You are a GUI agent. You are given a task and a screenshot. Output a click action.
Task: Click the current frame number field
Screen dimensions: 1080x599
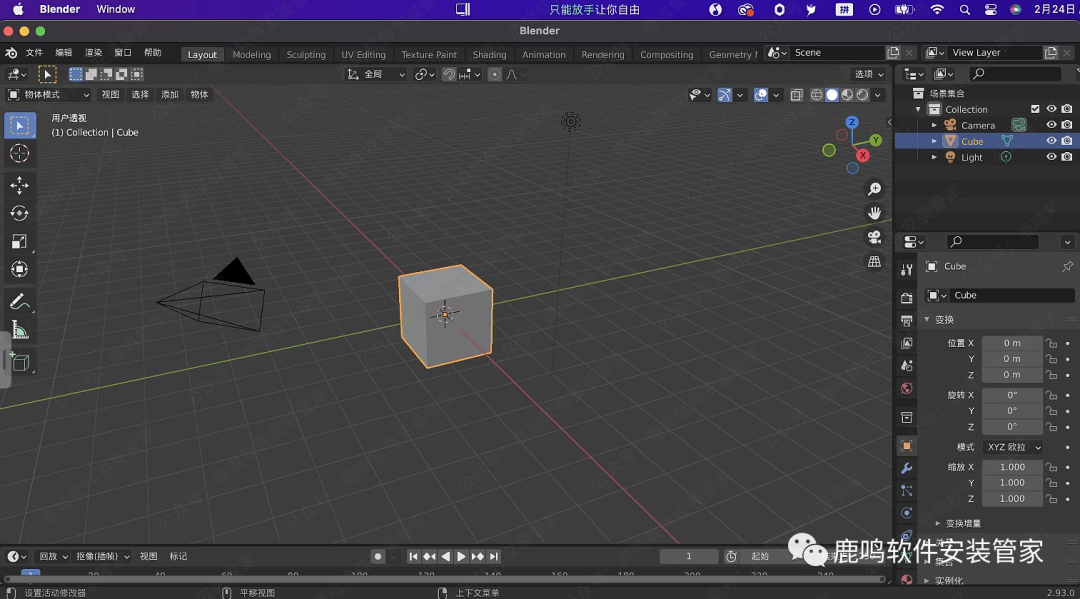[688, 556]
